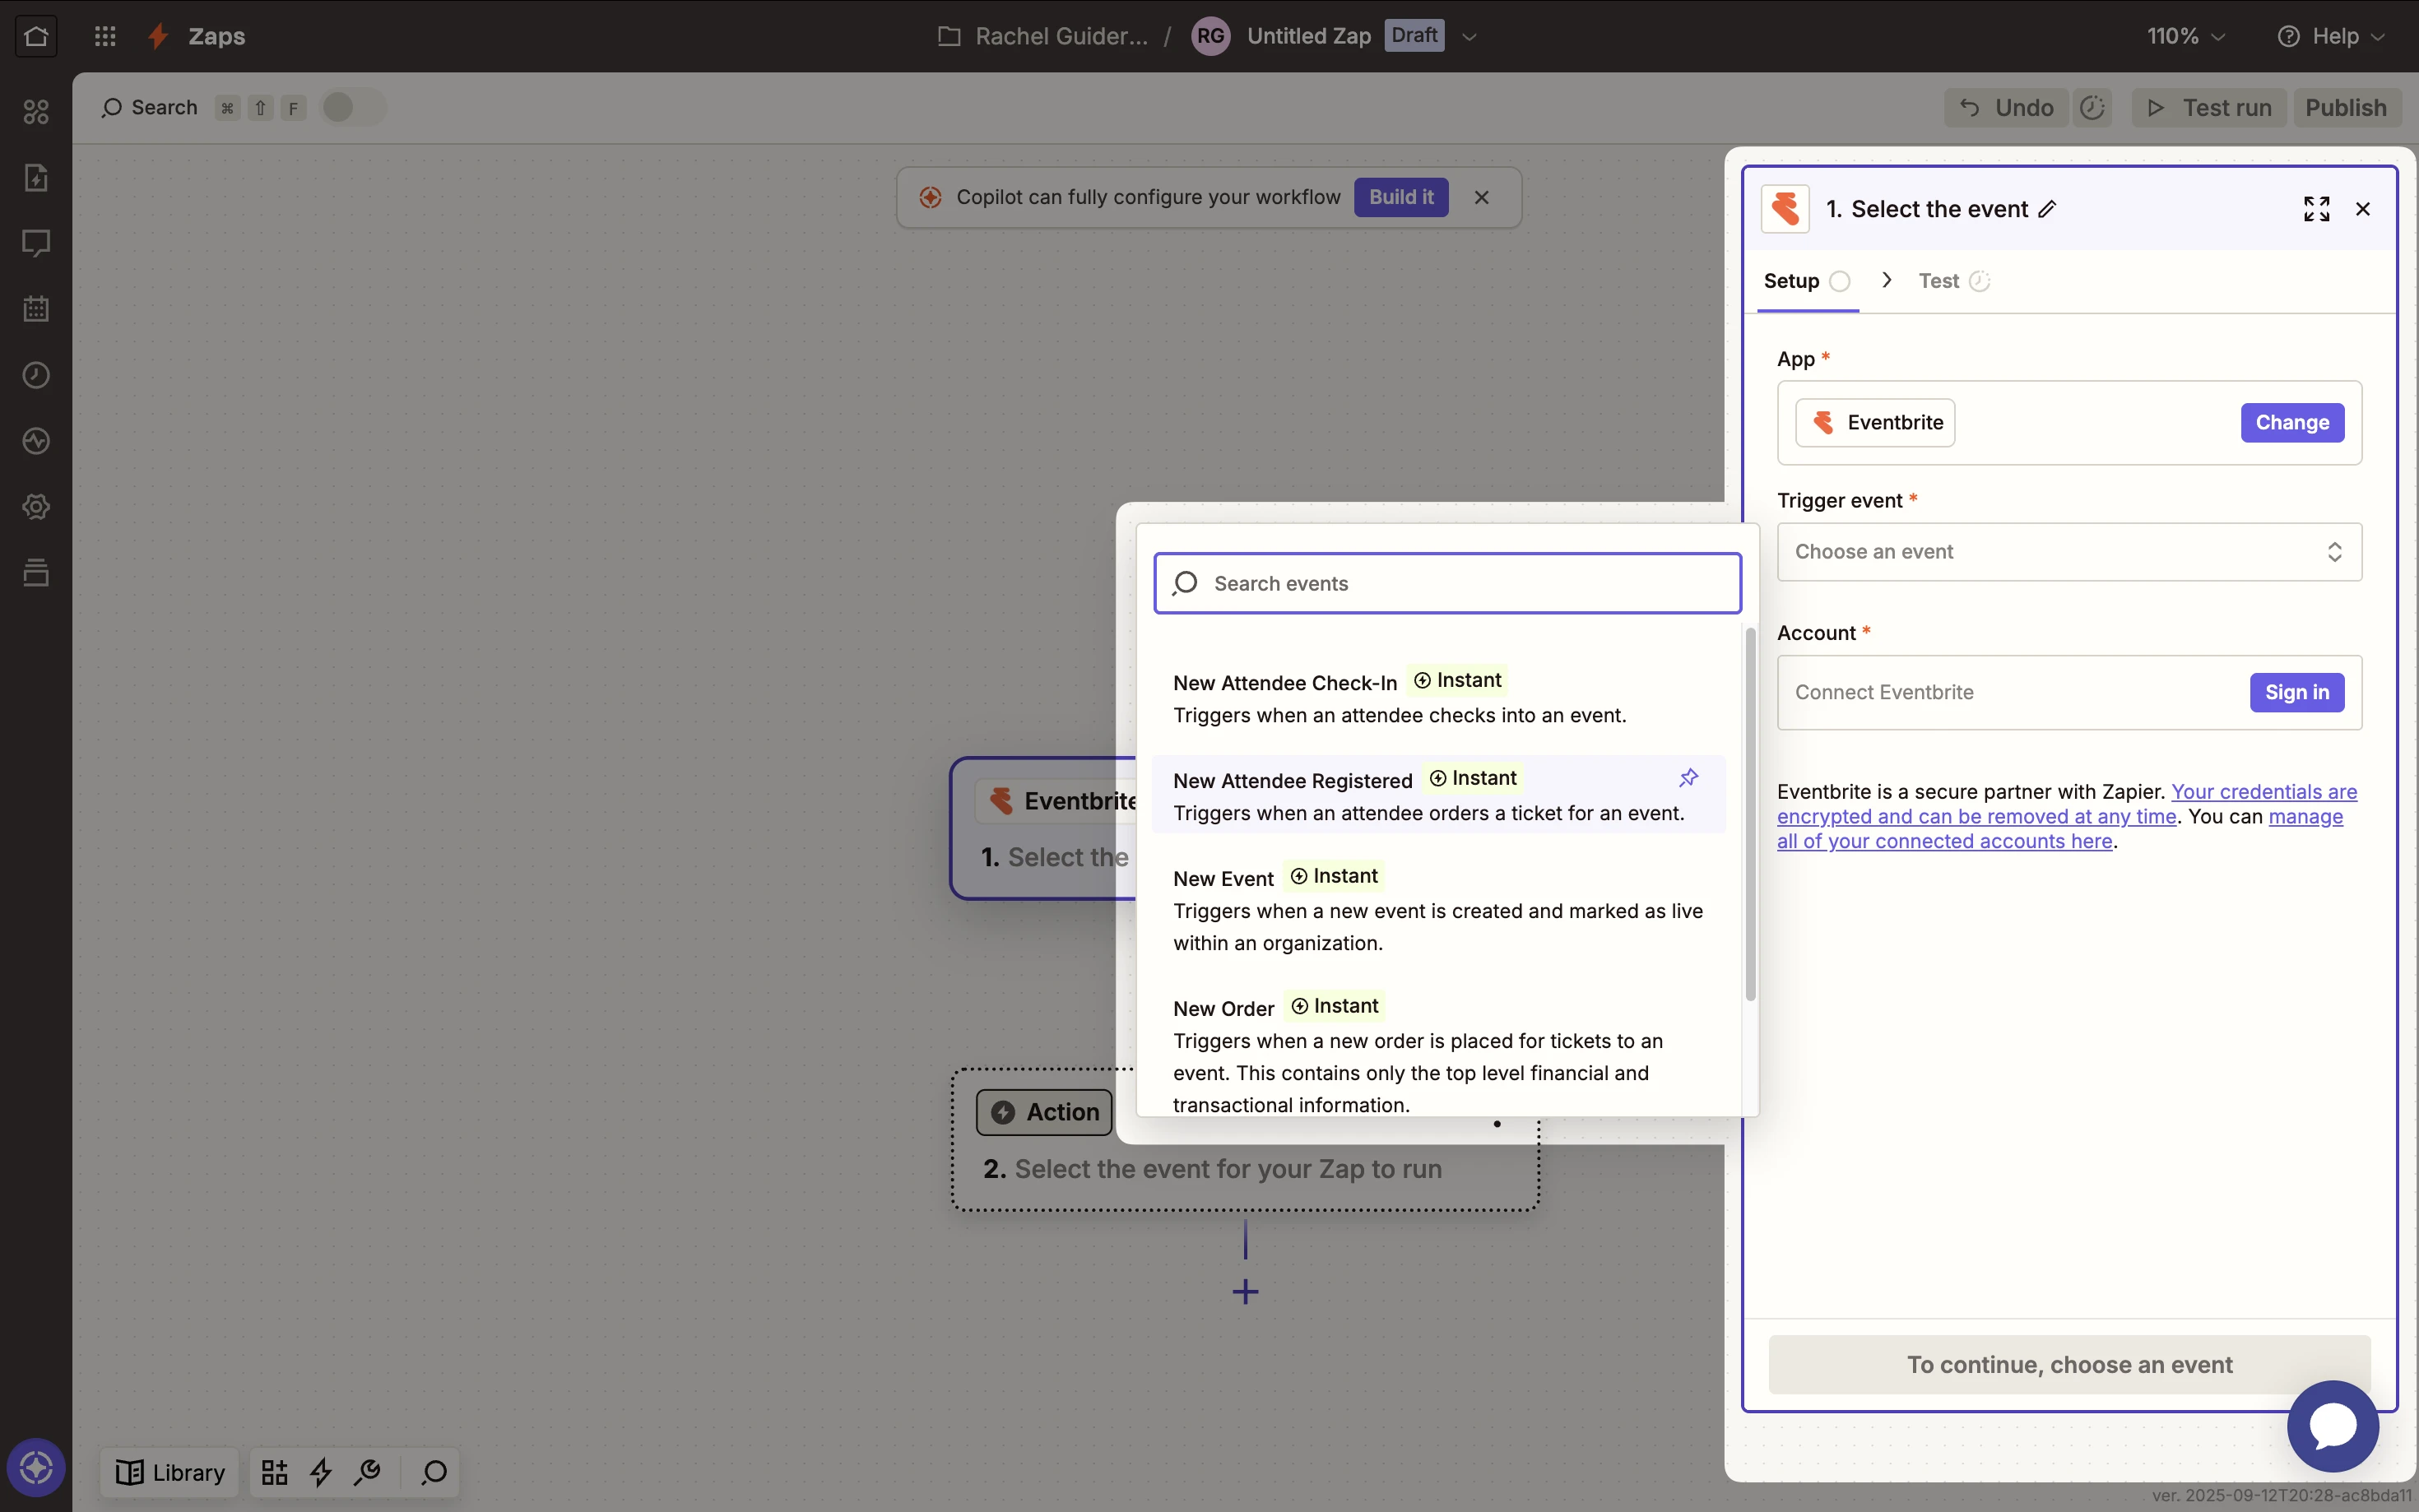Expand the step panel to full screen
The width and height of the screenshot is (2419, 1512).
click(2316, 209)
